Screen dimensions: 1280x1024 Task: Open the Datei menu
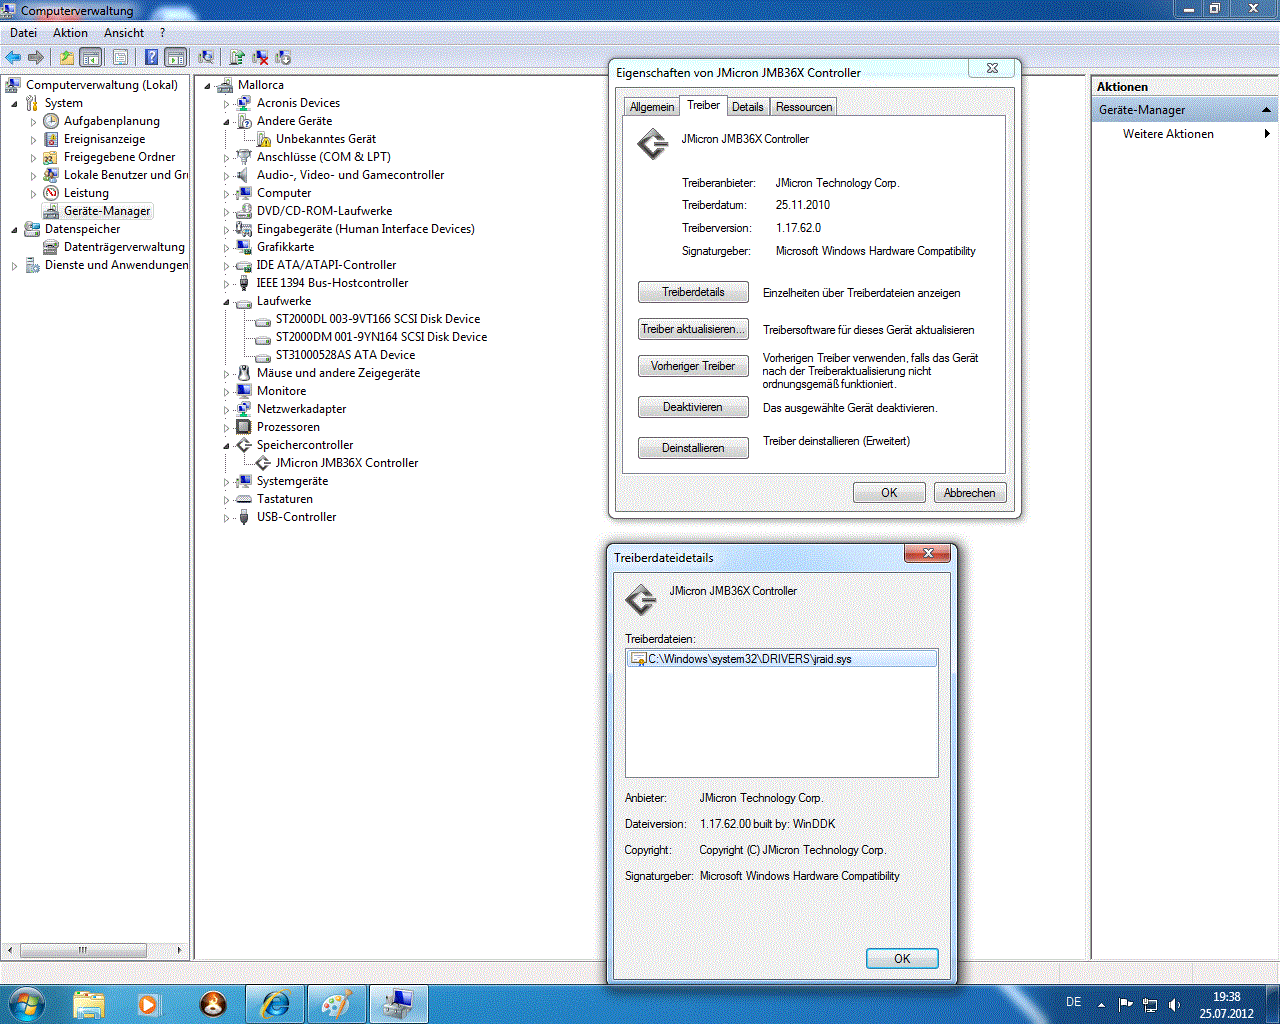[x=23, y=33]
